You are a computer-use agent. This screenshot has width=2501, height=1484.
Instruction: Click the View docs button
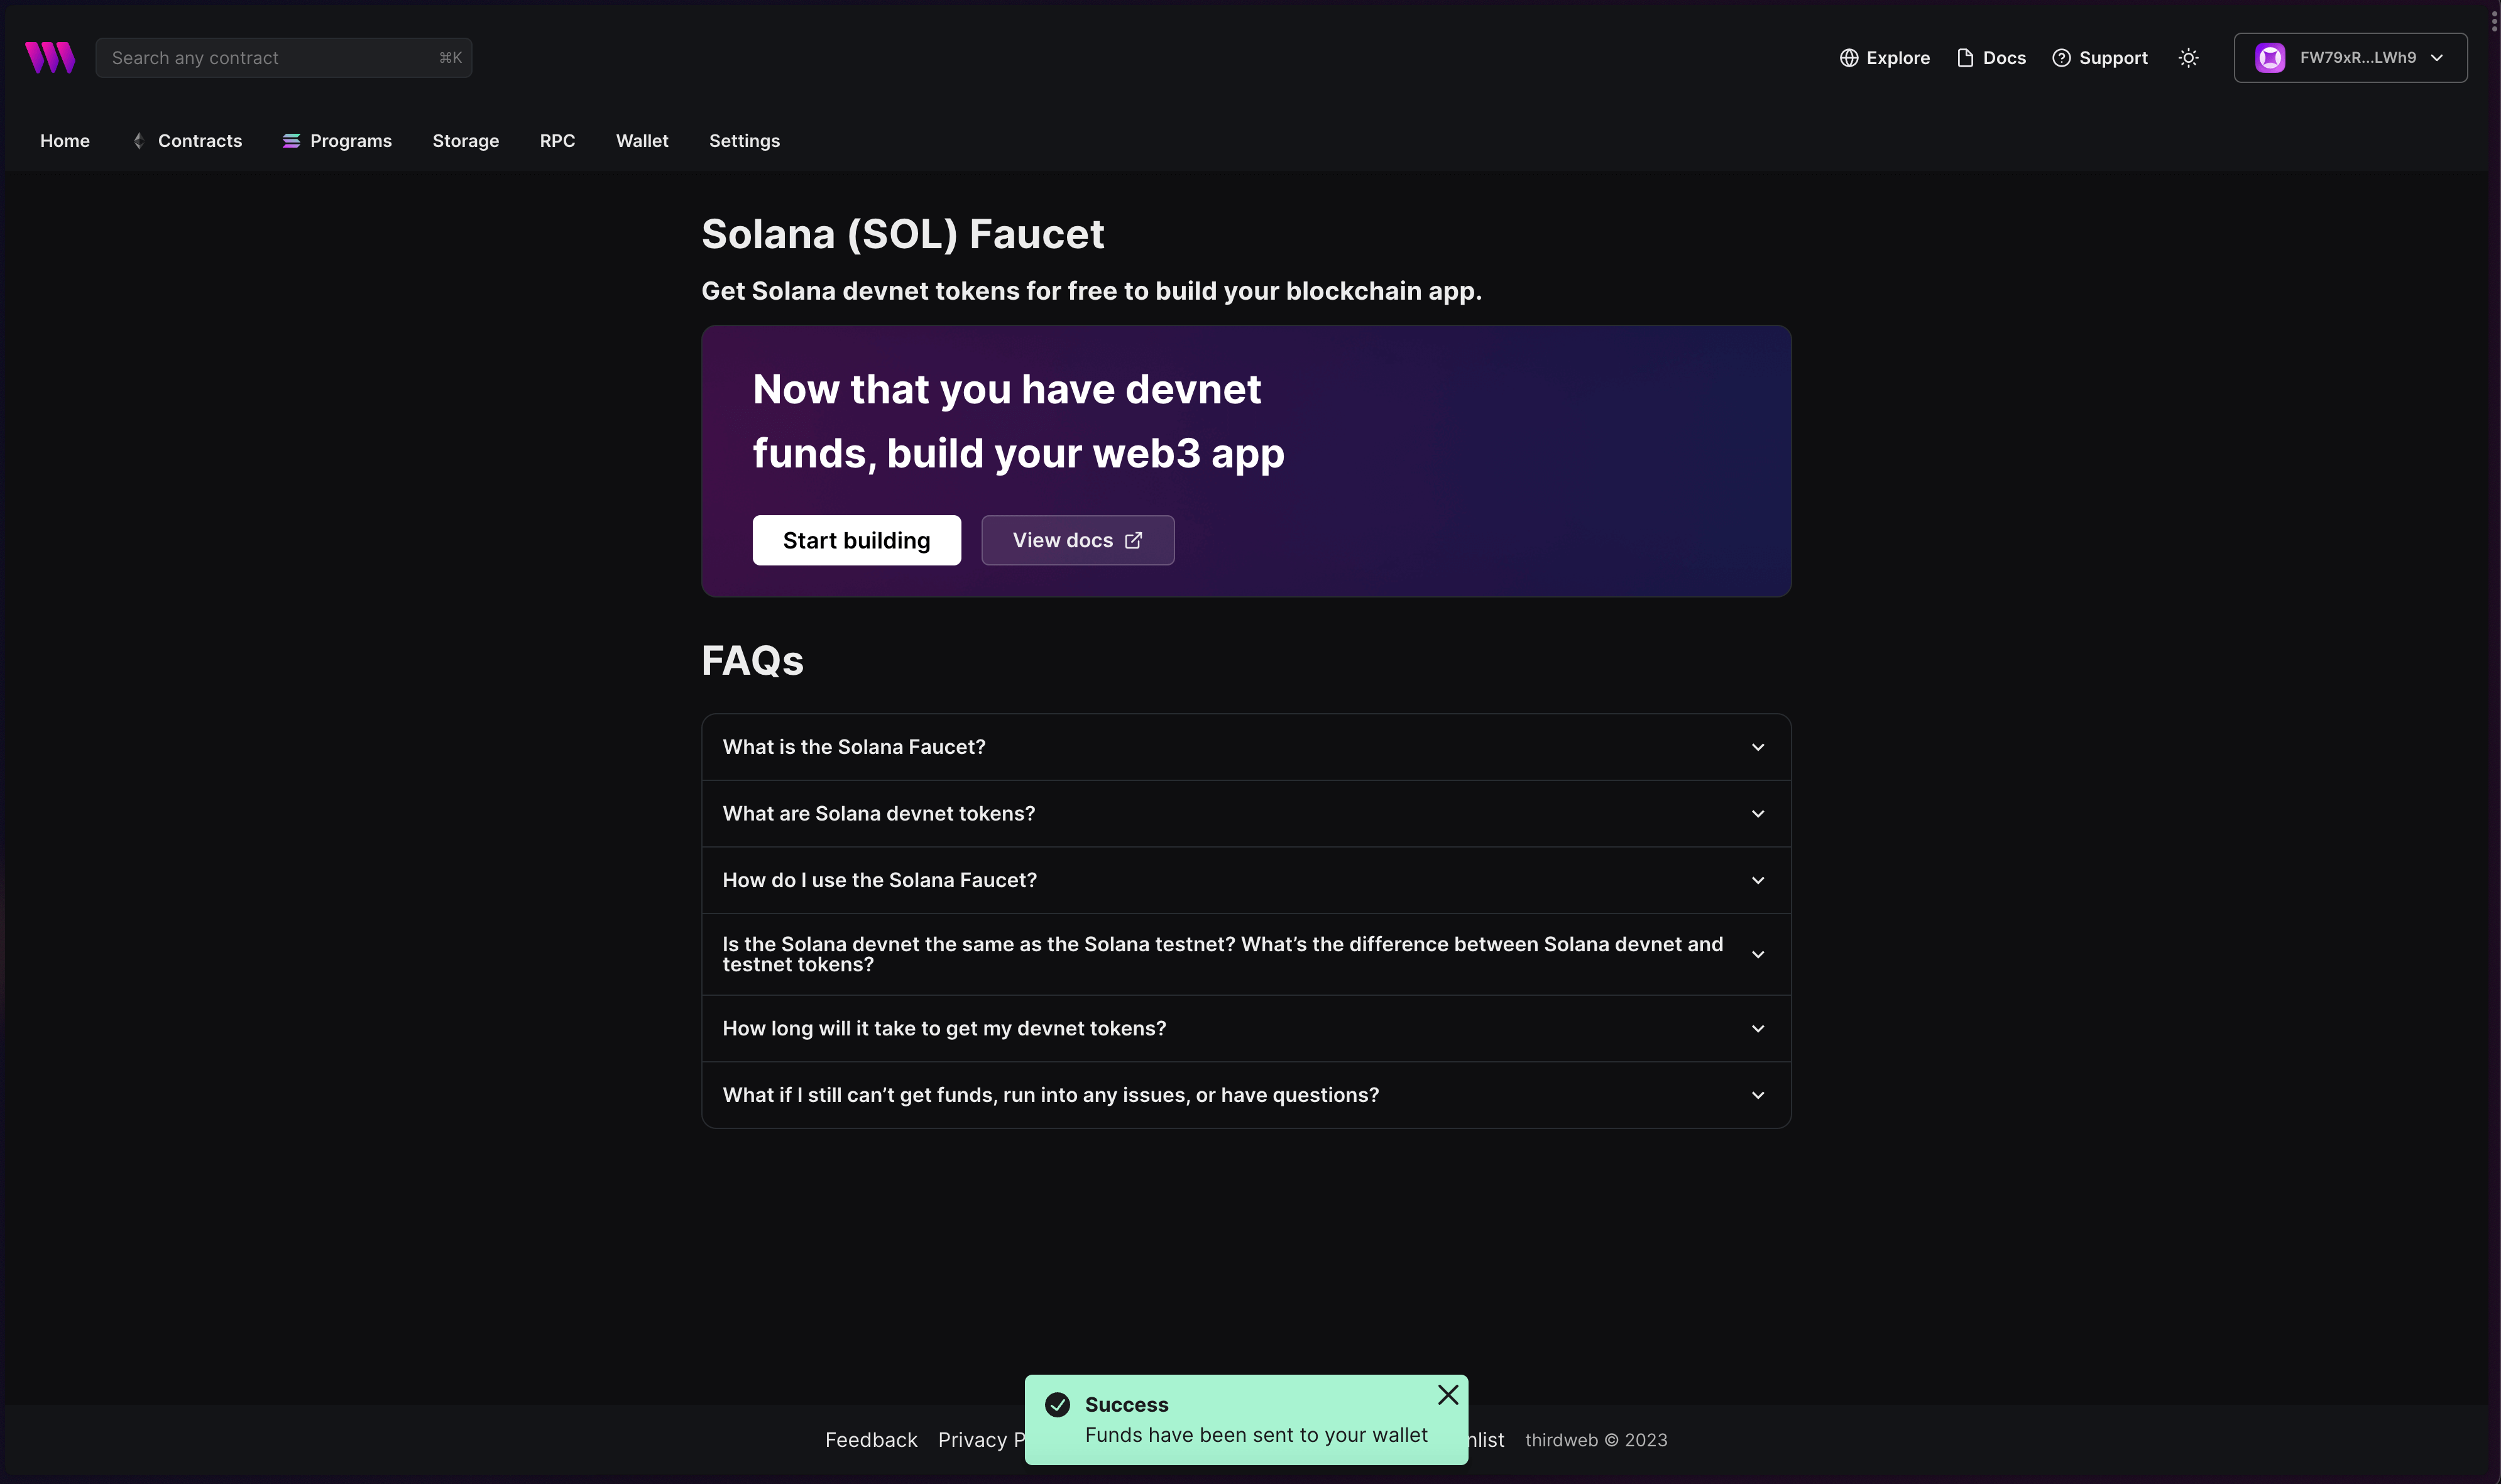coord(1077,540)
